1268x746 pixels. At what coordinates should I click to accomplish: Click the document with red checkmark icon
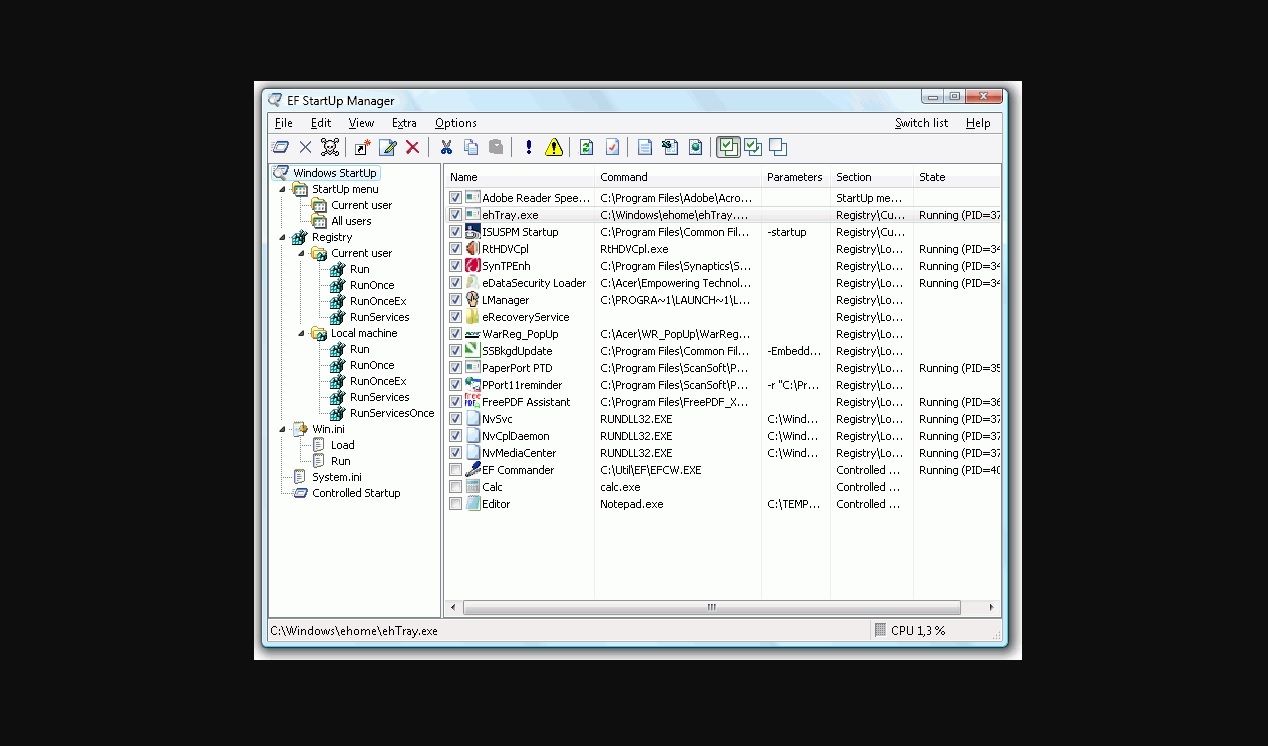point(612,148)
